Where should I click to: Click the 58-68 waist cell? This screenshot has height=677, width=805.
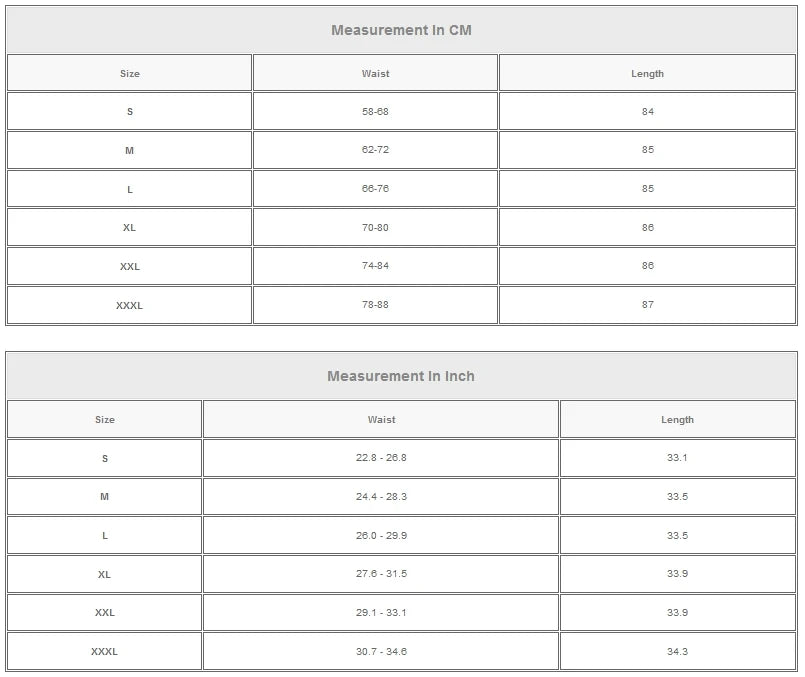[375, 111]
